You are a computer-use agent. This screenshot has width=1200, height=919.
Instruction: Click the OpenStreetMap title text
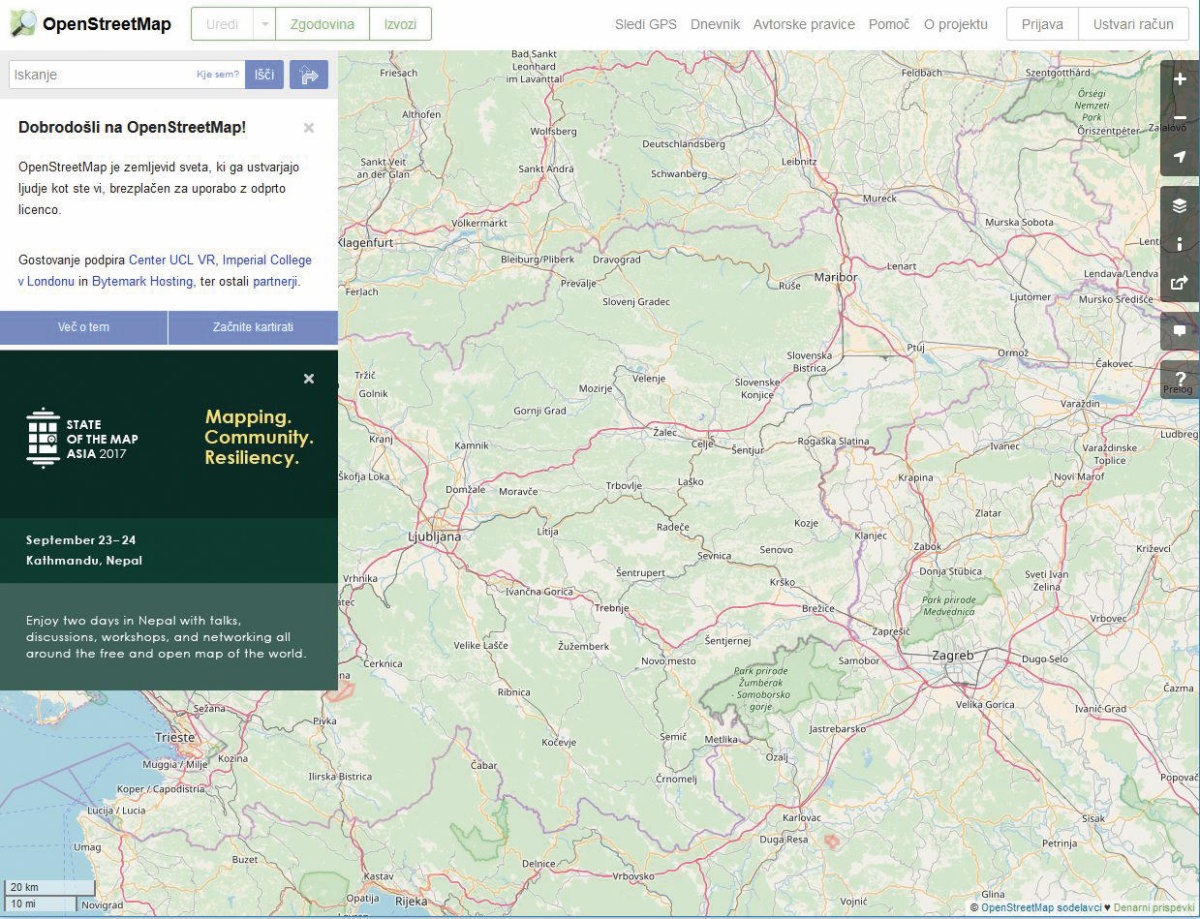click(x=107, y=24)
